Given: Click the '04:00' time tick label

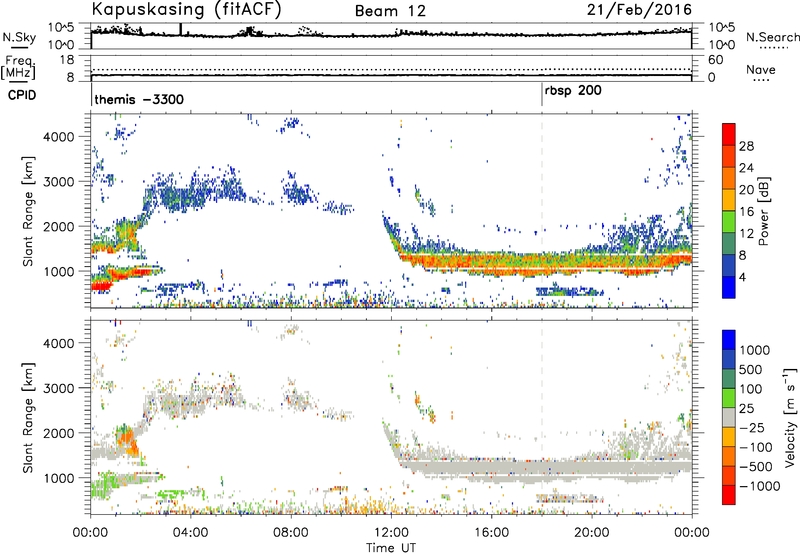Looking at the screenshot, I should (x=191, y=533).
